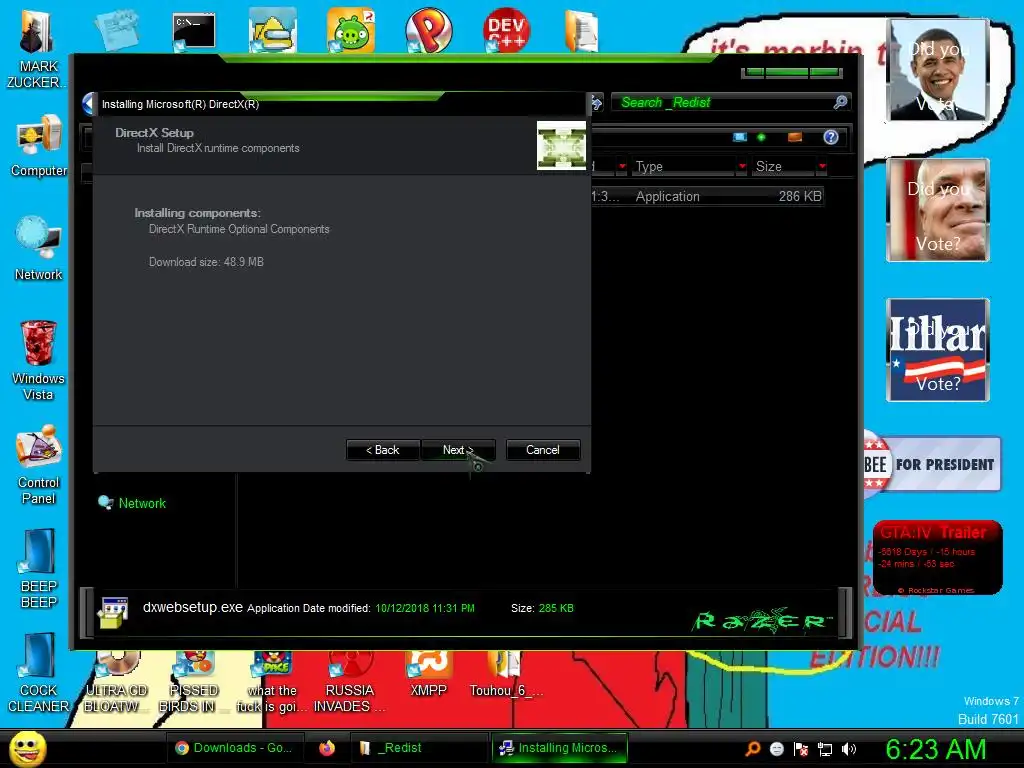This screenshot has height=768, width=1024.
Task: Select the PISSED BIRDS IN... desktop icon
Action: point(193,682)
